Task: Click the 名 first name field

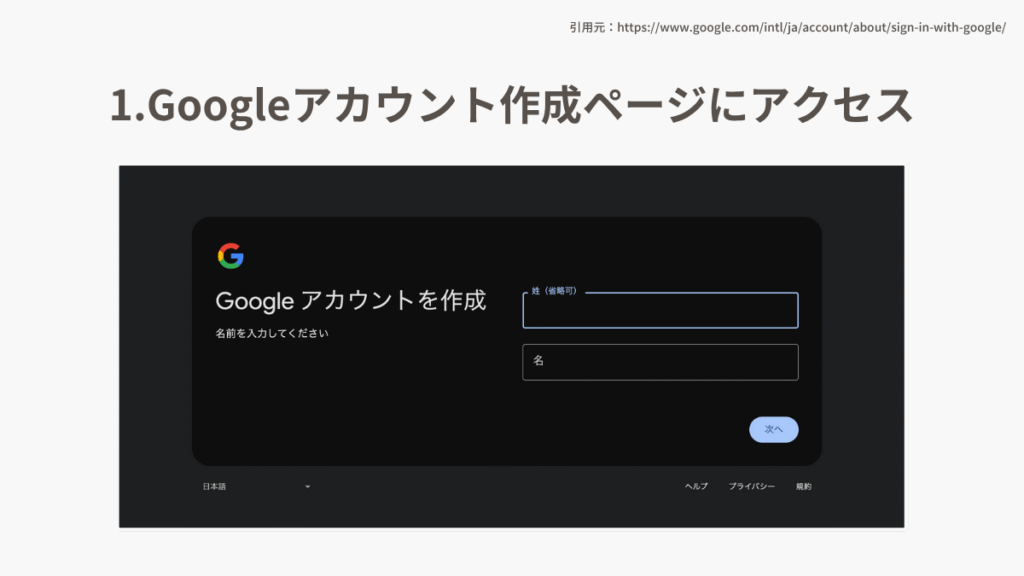Action: click(660, 362)
